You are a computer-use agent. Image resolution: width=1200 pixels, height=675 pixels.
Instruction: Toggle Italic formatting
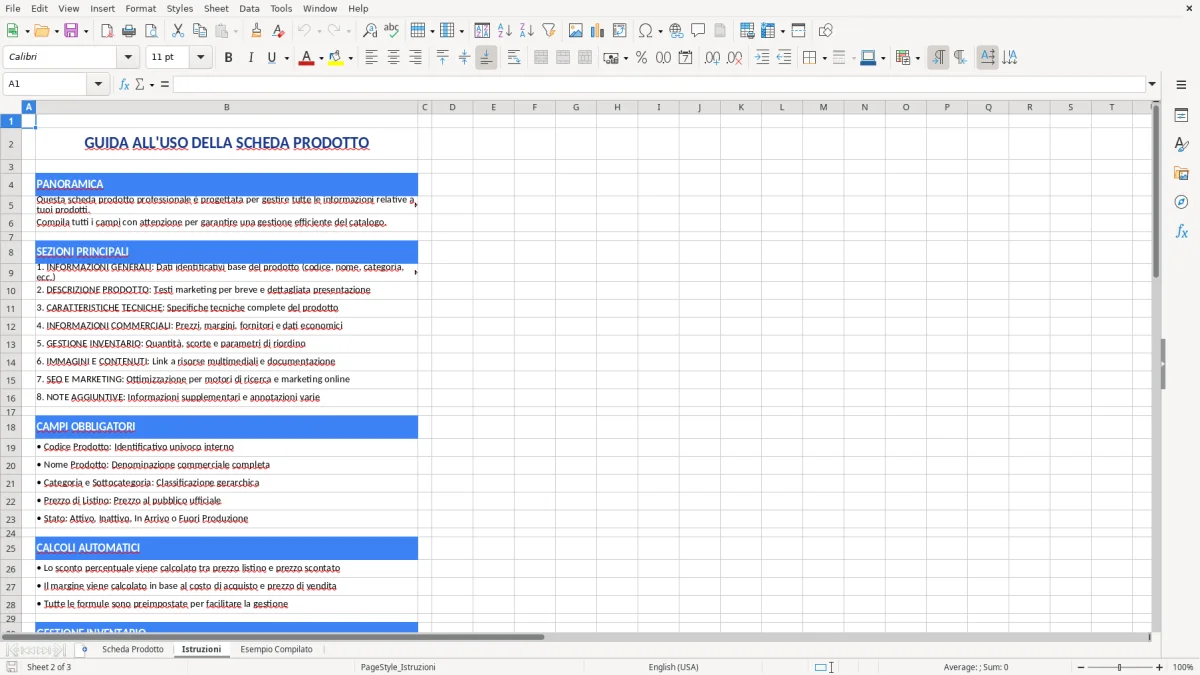point(250,58)
